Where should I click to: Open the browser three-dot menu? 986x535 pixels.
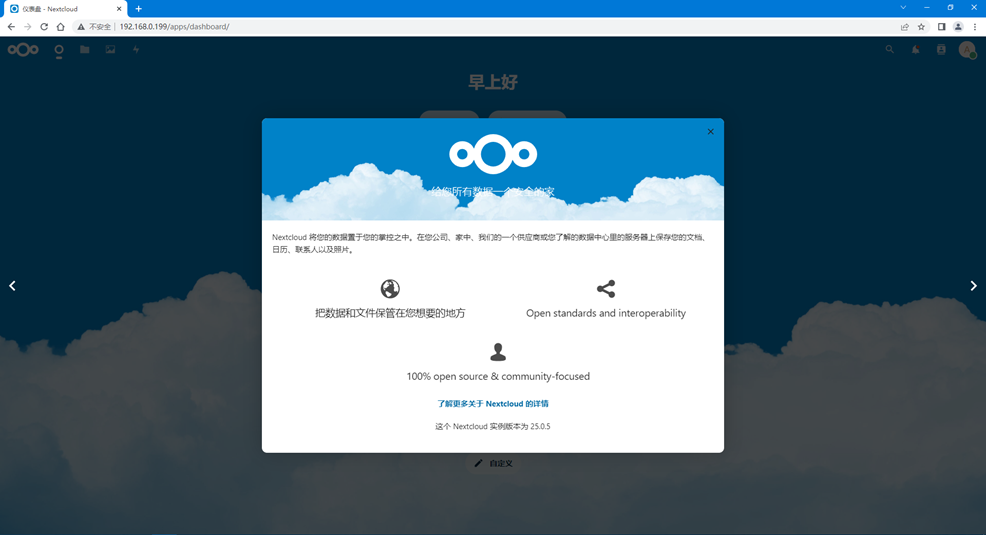coord(975,26)
